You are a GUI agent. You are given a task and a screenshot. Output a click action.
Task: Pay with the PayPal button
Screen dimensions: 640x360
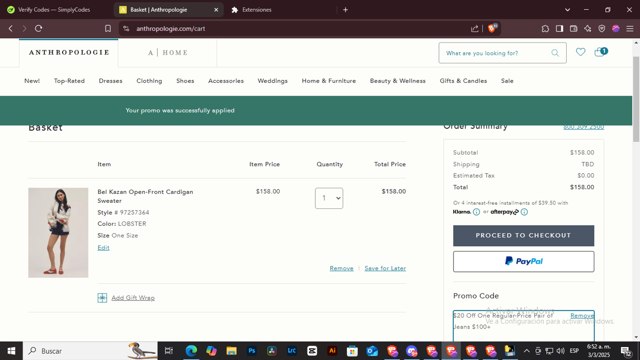pos(524,261)
